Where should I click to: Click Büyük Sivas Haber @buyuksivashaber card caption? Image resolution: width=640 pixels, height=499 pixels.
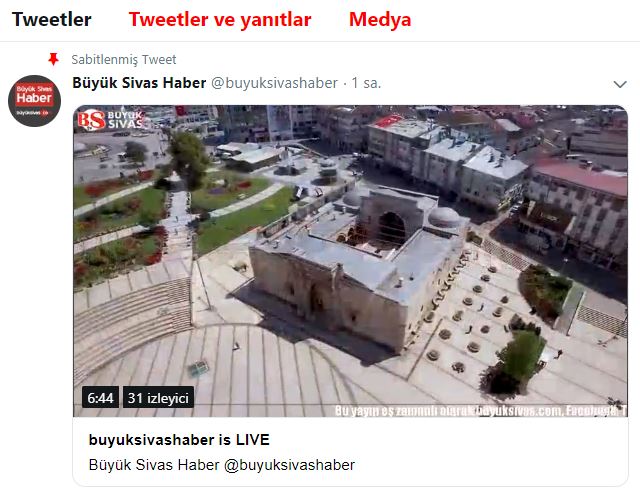tap(222, 465)
